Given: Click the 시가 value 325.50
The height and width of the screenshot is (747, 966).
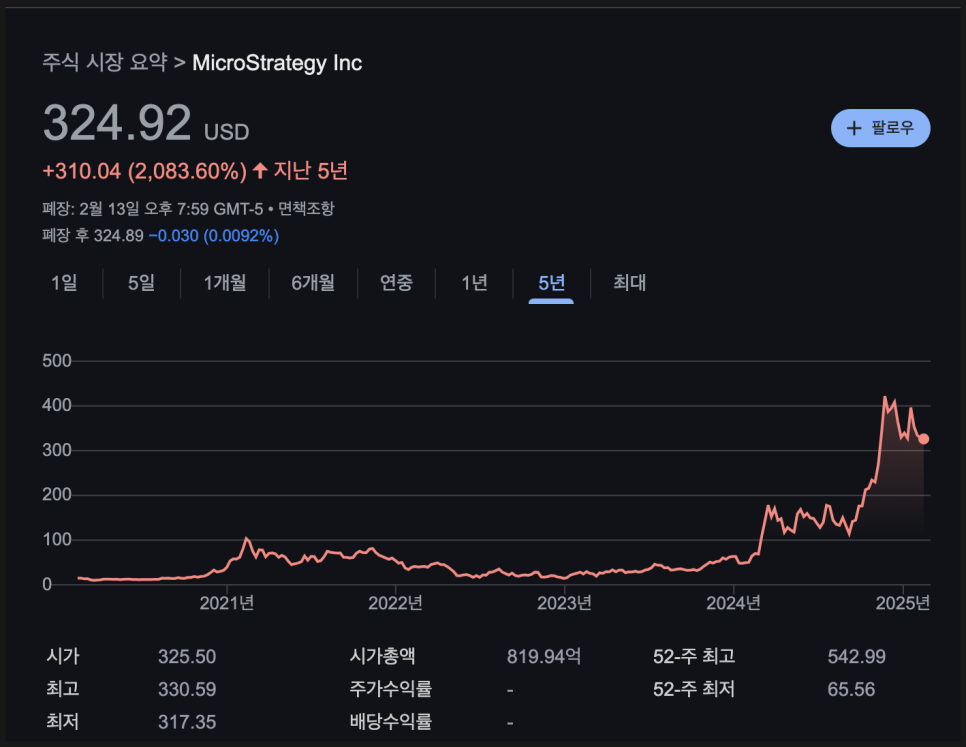Looking at the screenshot, I should [x=187, y=656].
